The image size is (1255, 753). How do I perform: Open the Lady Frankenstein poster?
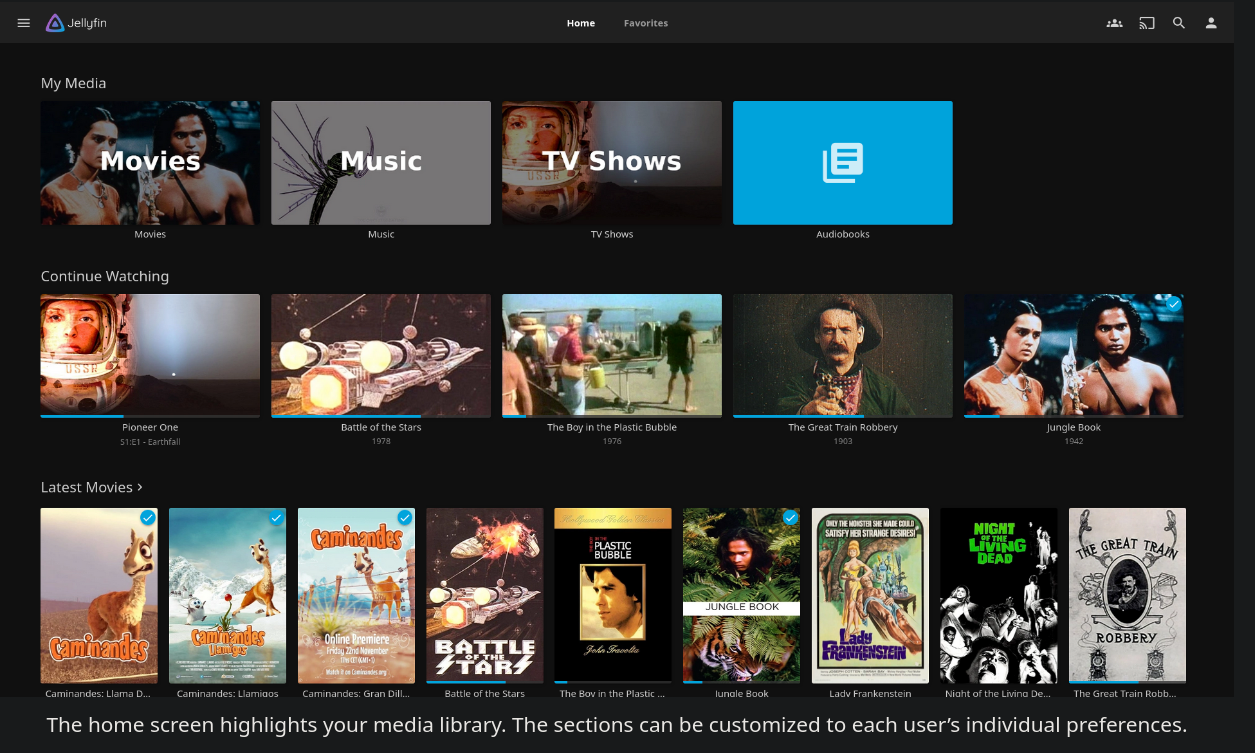(x=870, y=596)
